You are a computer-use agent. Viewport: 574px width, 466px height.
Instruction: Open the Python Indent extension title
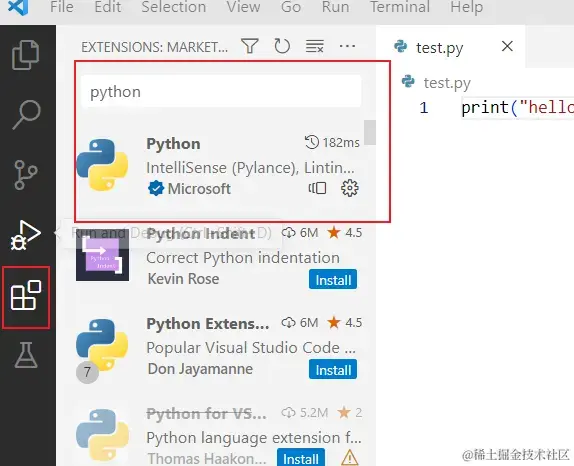pos(201,234)
